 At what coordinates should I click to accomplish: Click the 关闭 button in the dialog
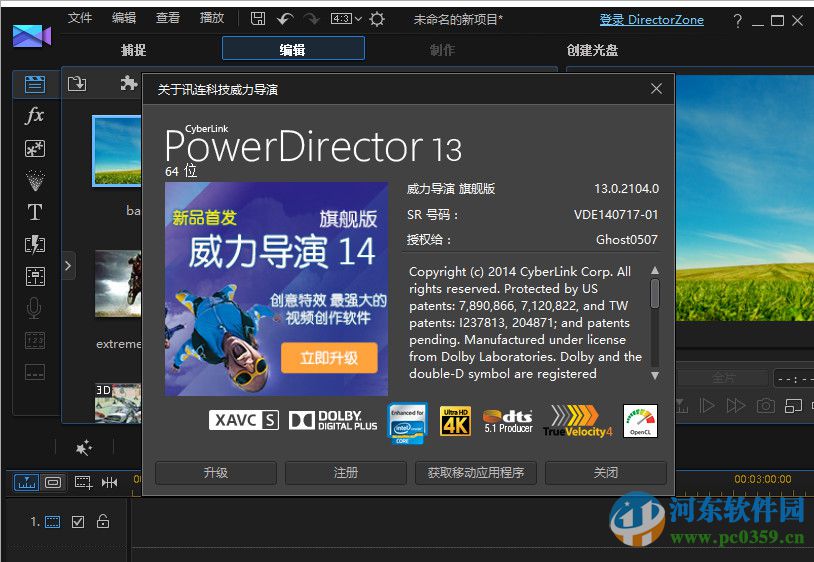click(606, 472)
